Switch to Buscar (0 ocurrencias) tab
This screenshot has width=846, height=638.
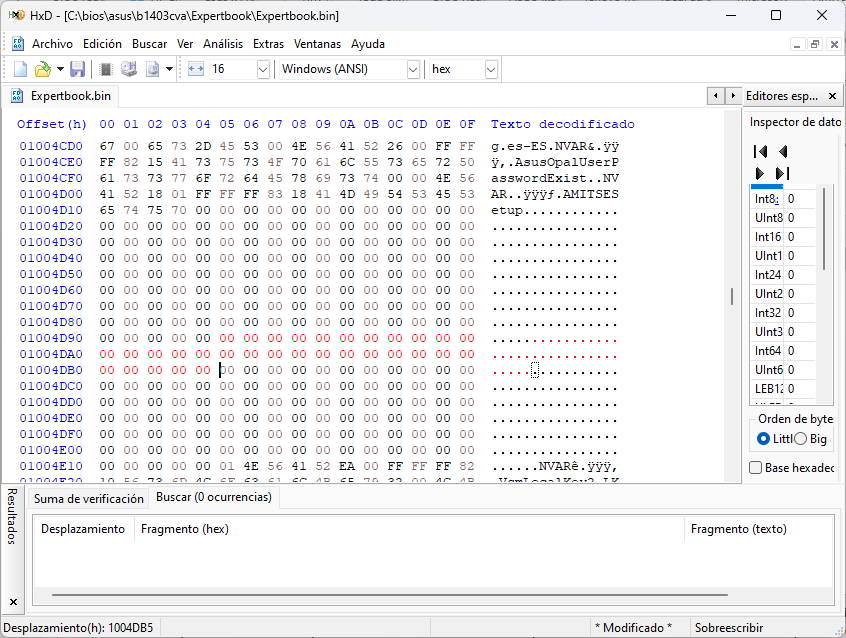[x=214, y=497]
